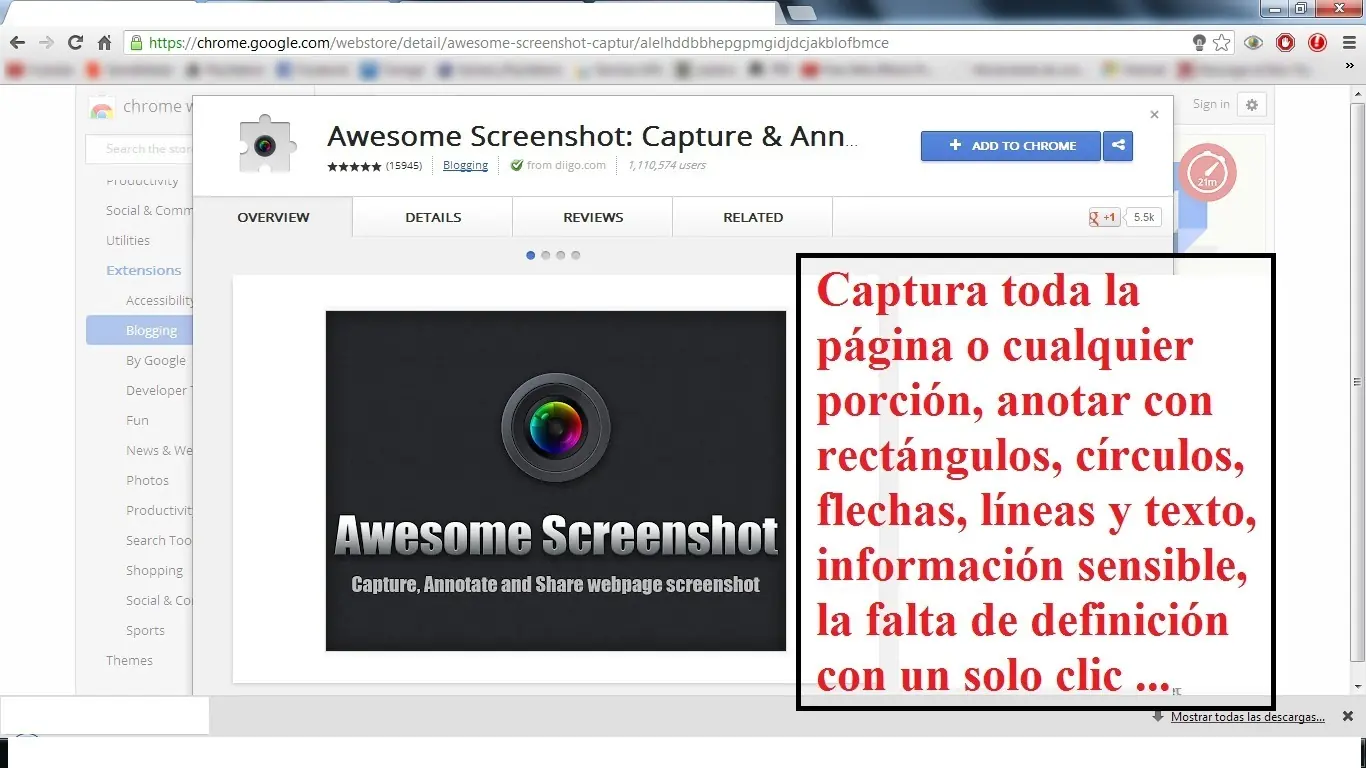Click the from diigo.com text
This screenshot has width=1366, height=768.
(x=566, y=166)
